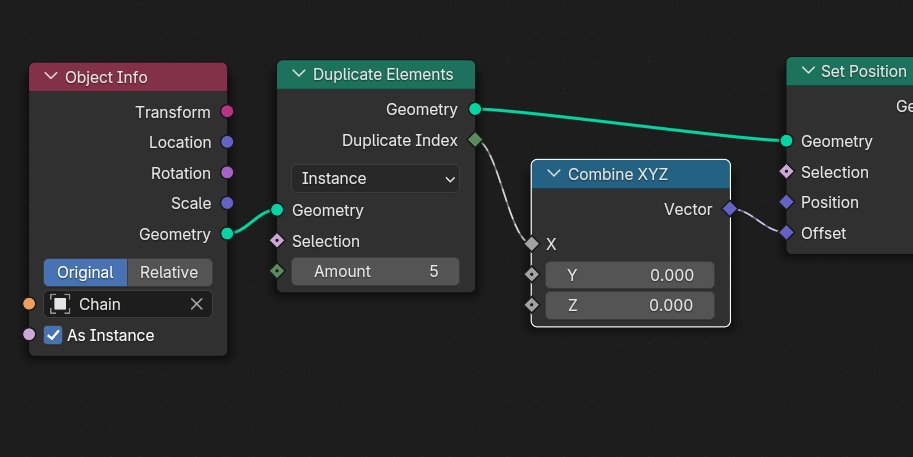
Task: Click the Duplicate Index output socket
Action: click(x=475, y=139)
